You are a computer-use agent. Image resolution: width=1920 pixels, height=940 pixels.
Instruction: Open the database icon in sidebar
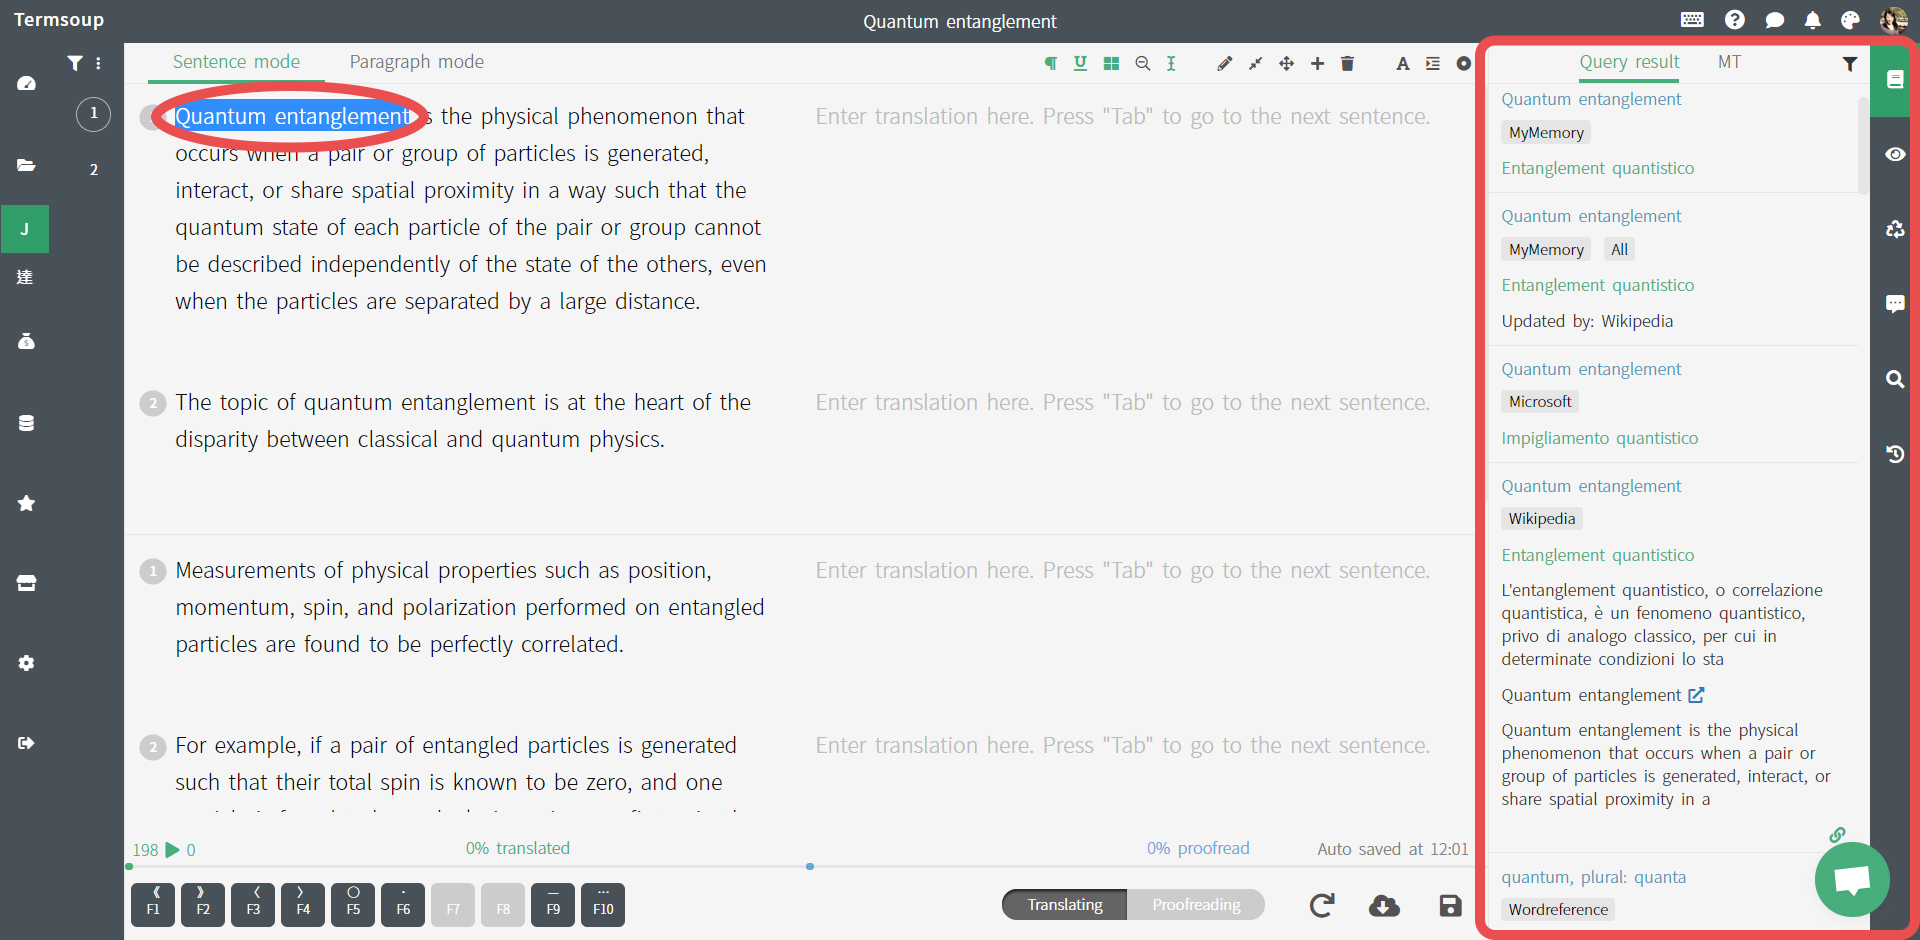[x=26, y=423]
